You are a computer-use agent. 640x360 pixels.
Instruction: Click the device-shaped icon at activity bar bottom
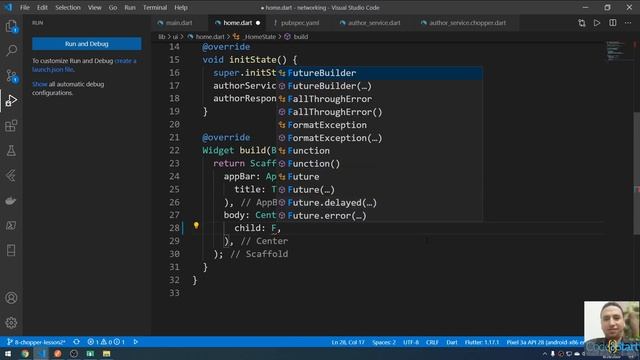click(x=11, y=250)
